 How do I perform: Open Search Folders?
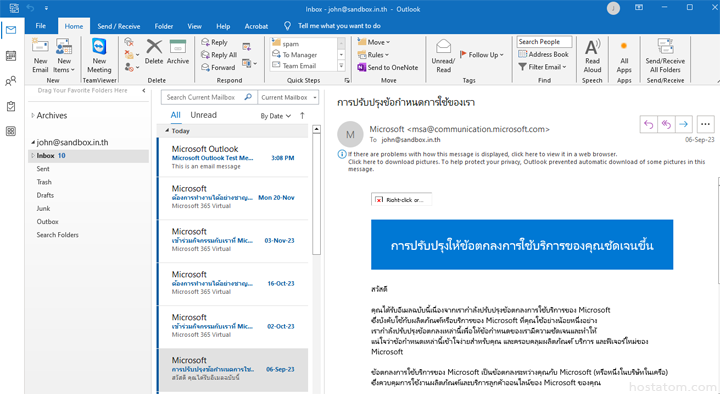(57, 235)
